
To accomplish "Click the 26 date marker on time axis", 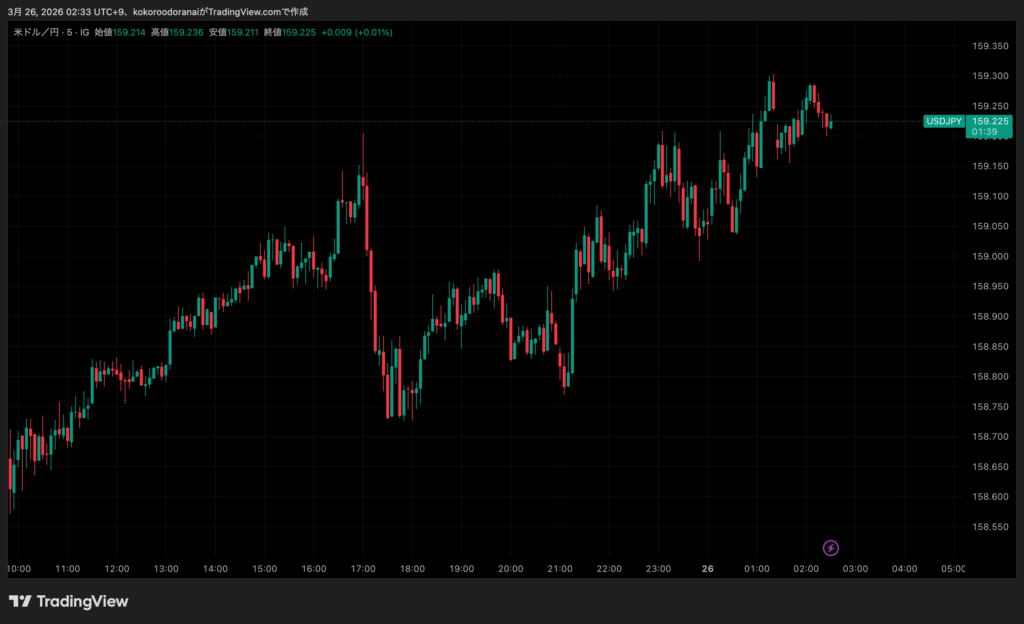I will click(x=707, y=569).
